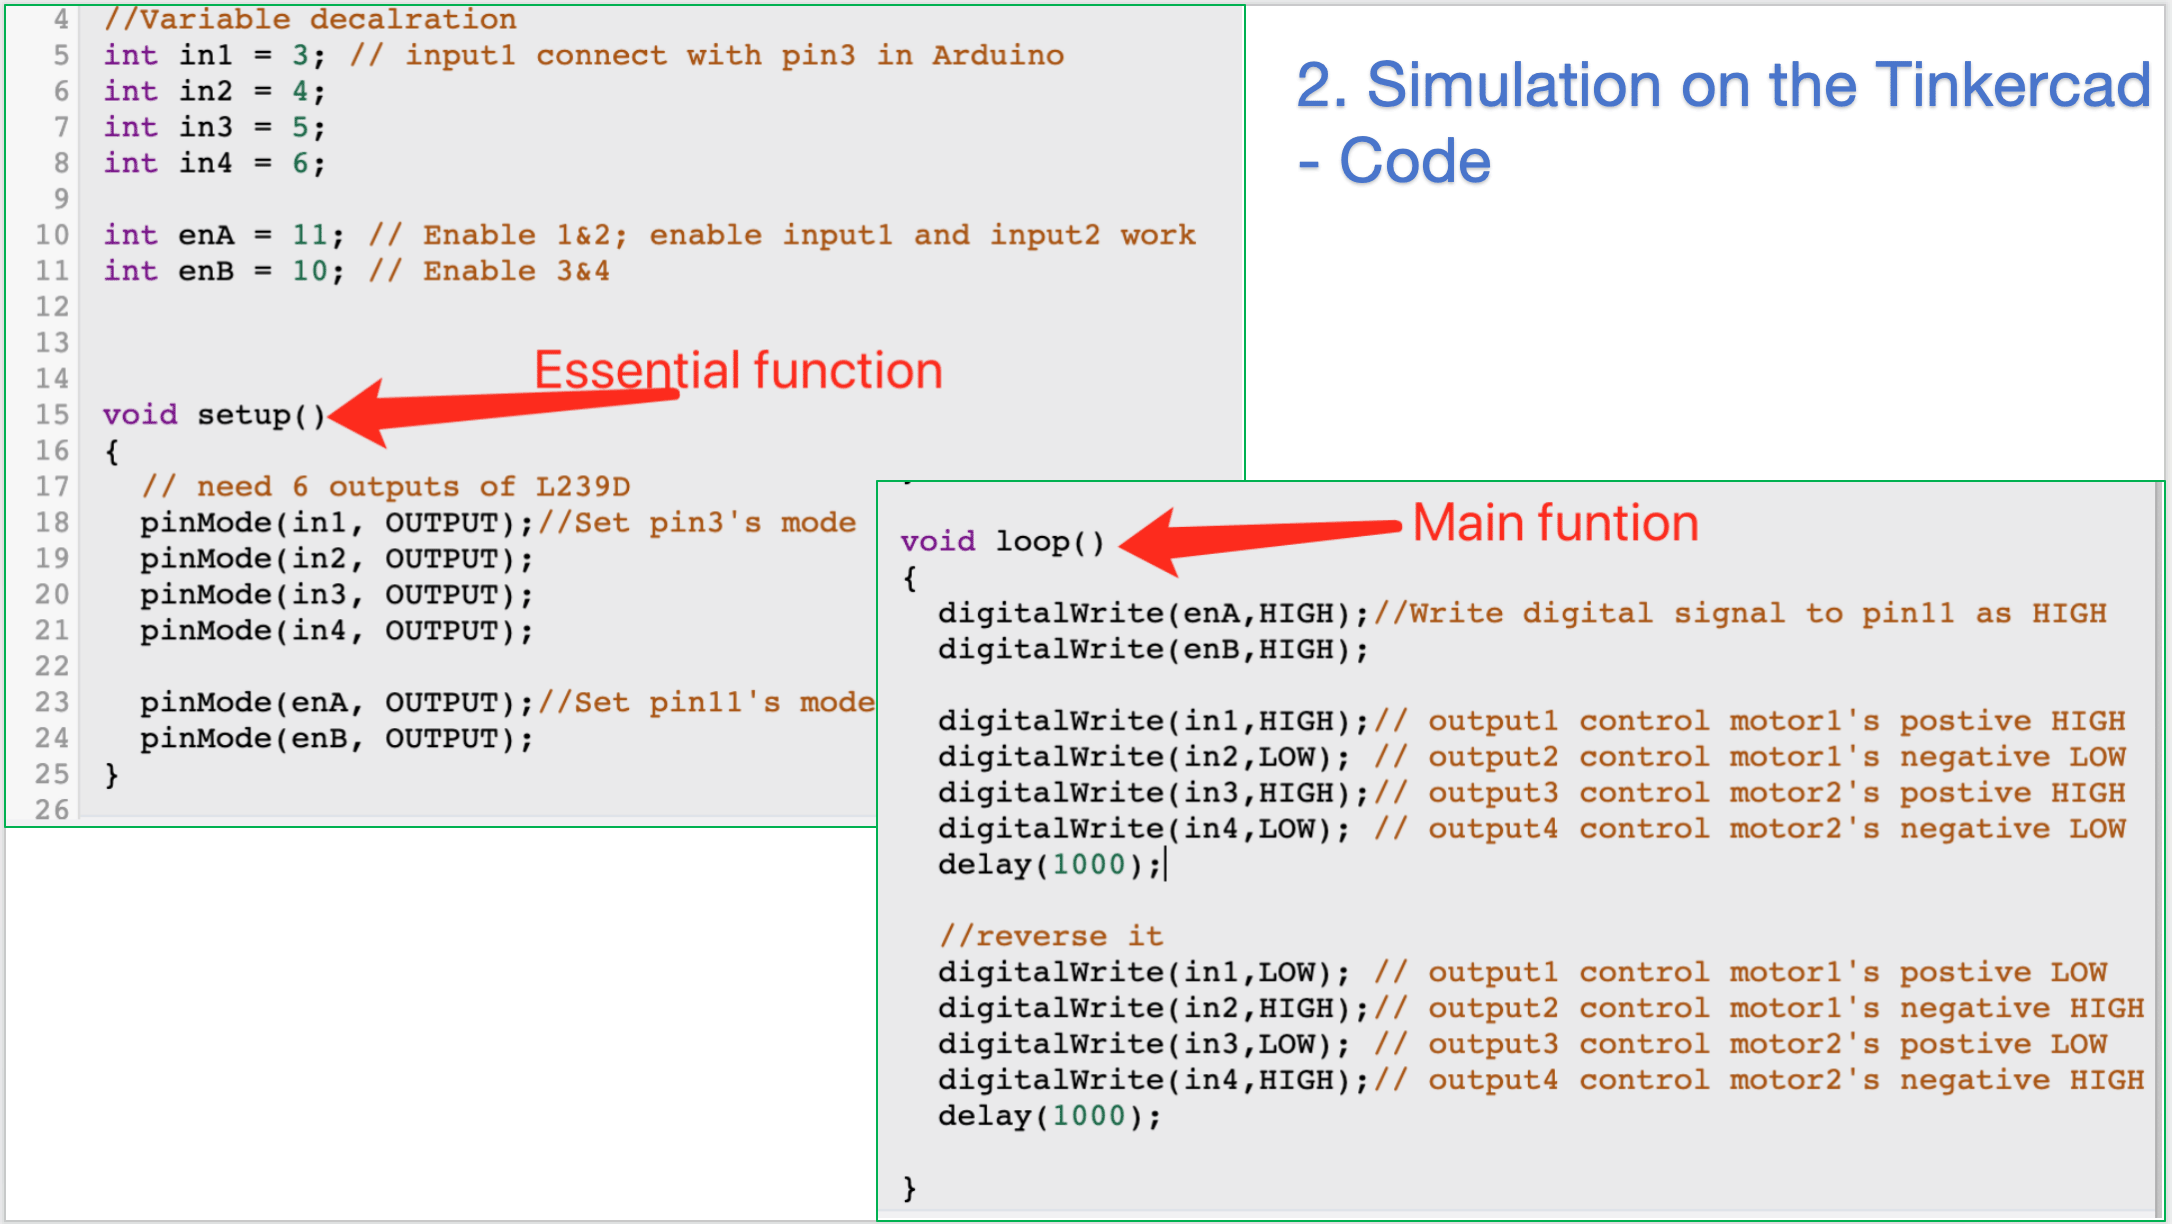Viewport: 2172px width, 1224px height.
Task: Click the "int enA = 11;" declaration
Action: (x=224, y=235)
